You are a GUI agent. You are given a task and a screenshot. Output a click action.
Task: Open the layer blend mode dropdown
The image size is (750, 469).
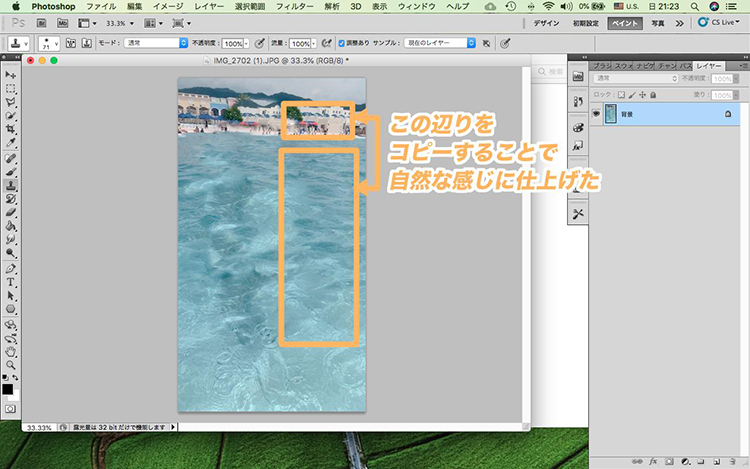pyautogui.click(x=636, y=78)
